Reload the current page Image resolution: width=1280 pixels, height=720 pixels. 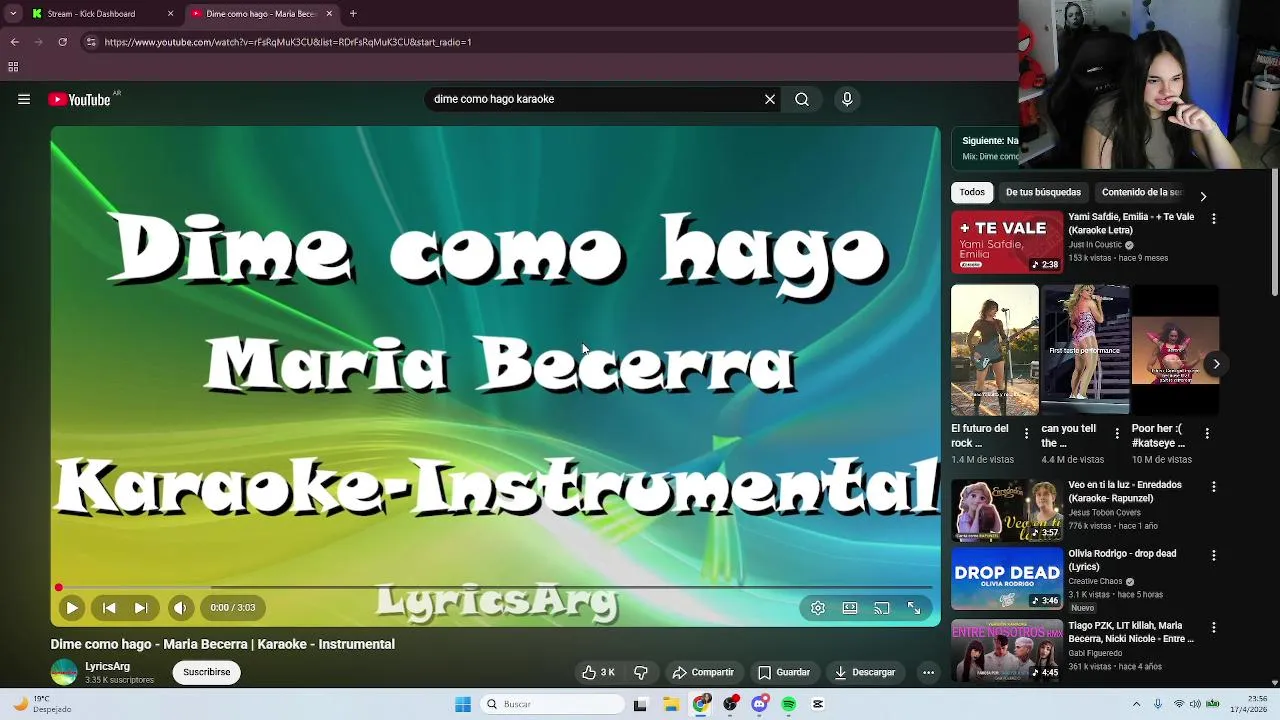[62, 42]
